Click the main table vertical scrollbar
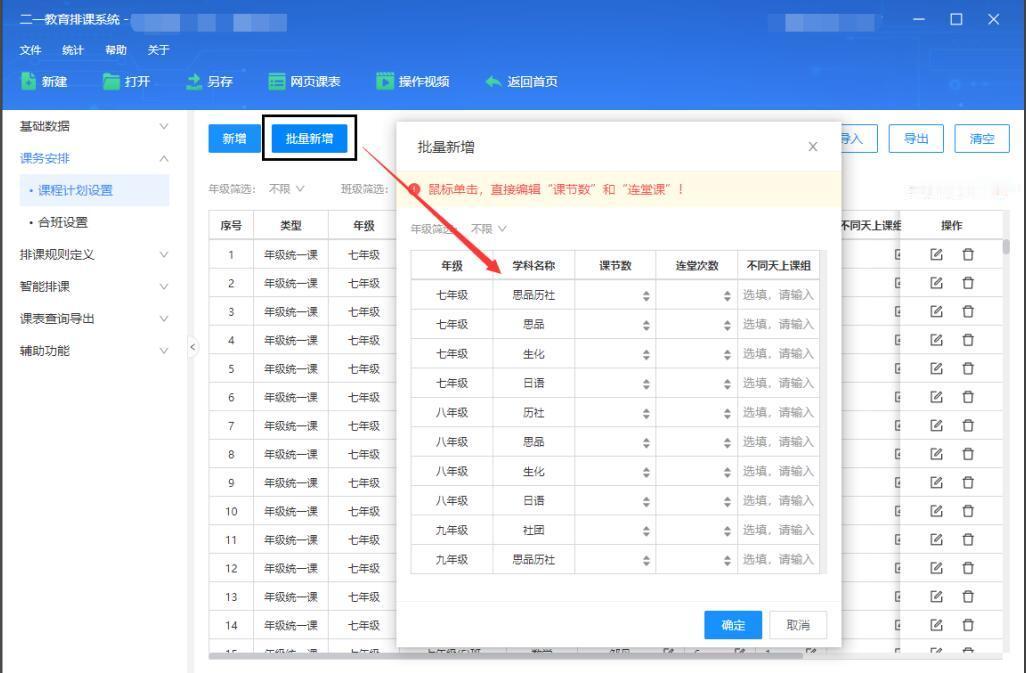Image resolution: width=1026 pixels, height=673 pixels. pos(1006,247)
